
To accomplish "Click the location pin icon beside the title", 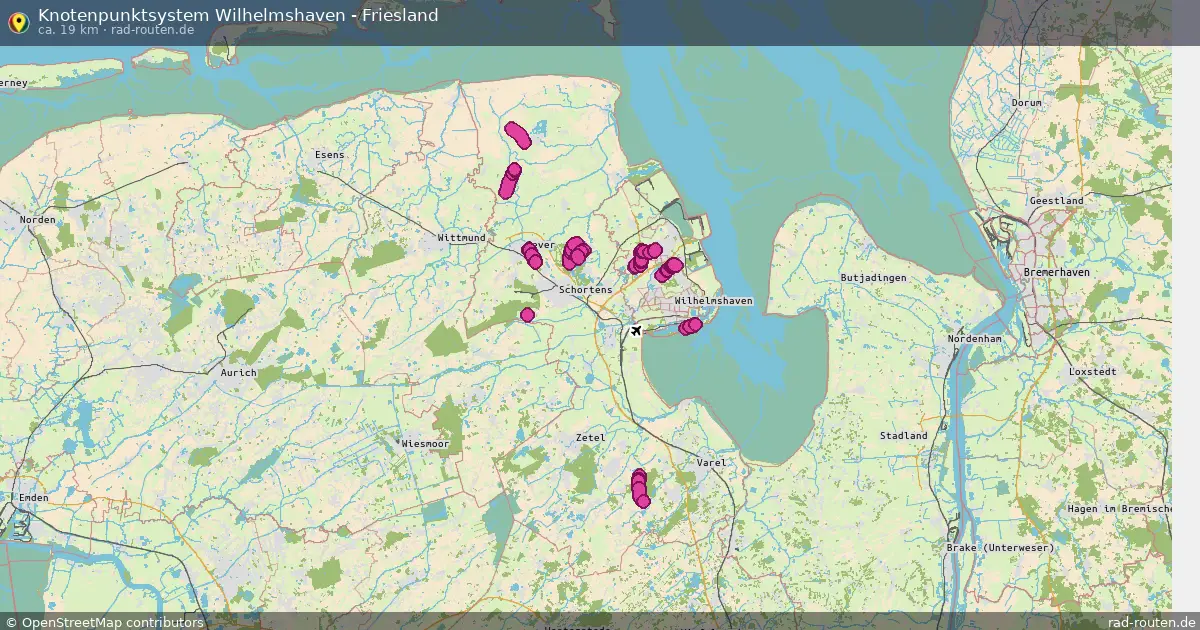I will pyautogui.click(x=17, y=22).
